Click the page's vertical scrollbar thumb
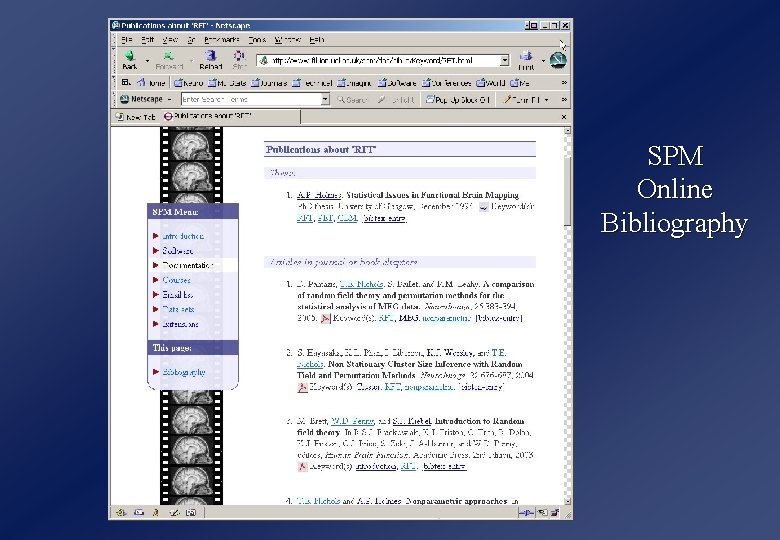780x540 pixels. click(x=568, y=191)
